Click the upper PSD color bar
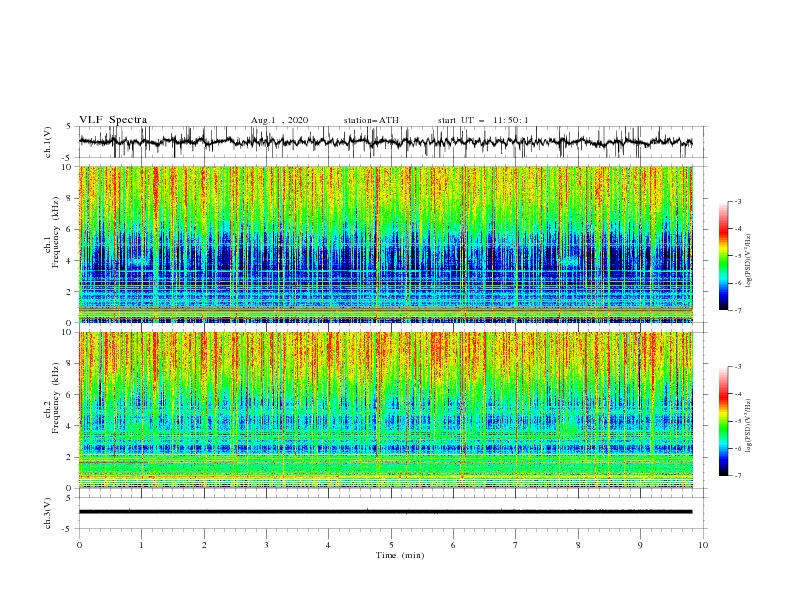Image resolution: width=792 pixels, height=612 pixels. click(723, 256)
